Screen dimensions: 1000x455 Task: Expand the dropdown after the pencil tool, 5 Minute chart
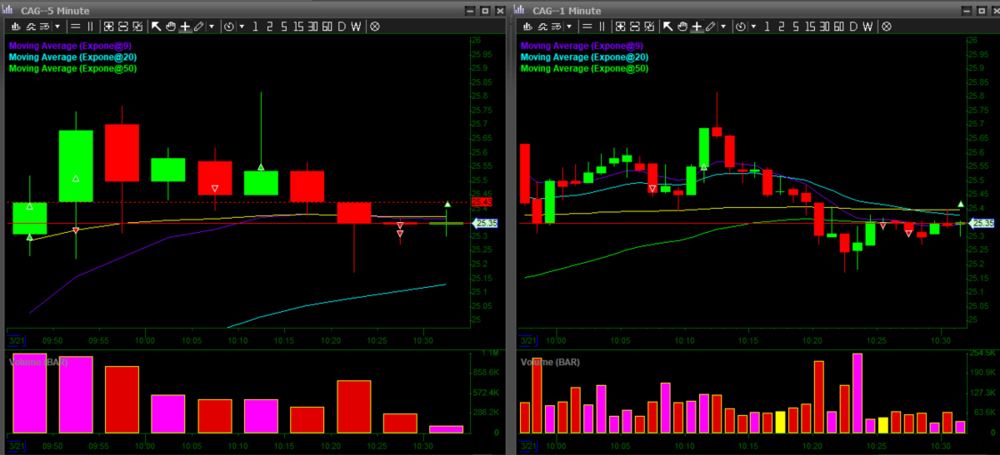click(212, 25)
